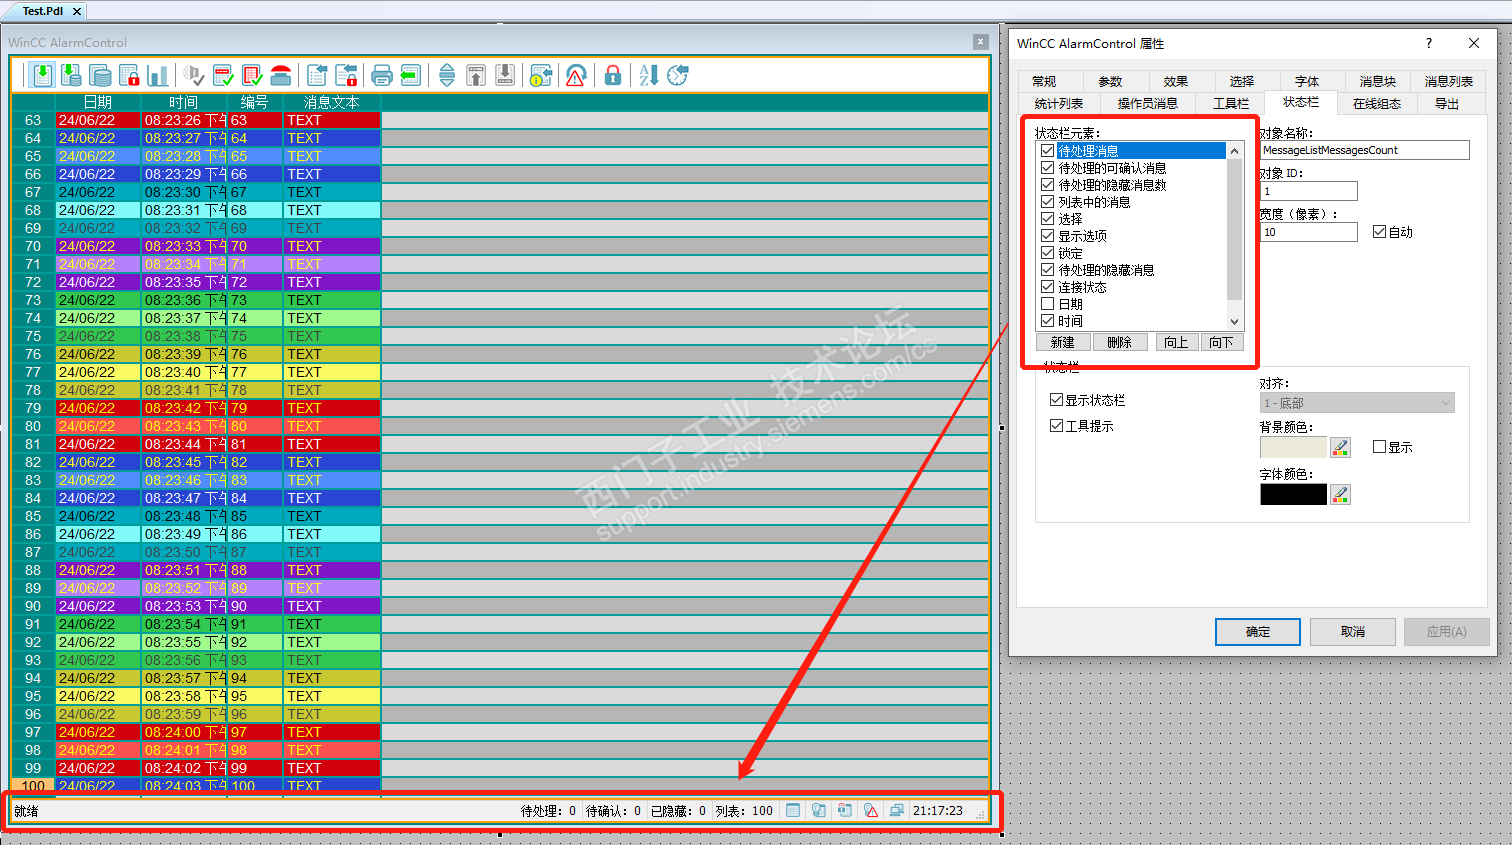Open the short-term archive list icon
This screenshot has height=845, width=1512.
tap(71, 75)
